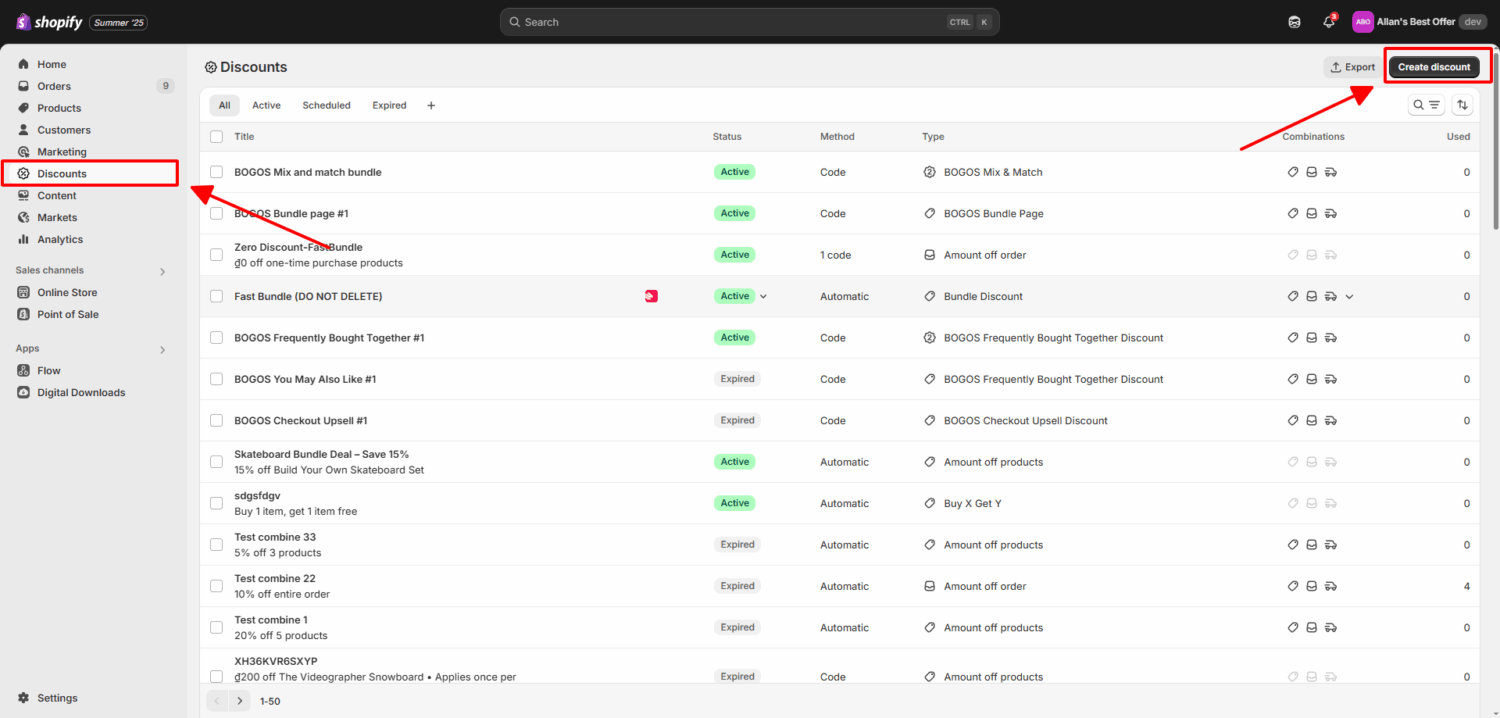Check the BOGOS You May Also Like #1 row
The width and height of the screenshot is (1500, 718).
pos(217,379)
